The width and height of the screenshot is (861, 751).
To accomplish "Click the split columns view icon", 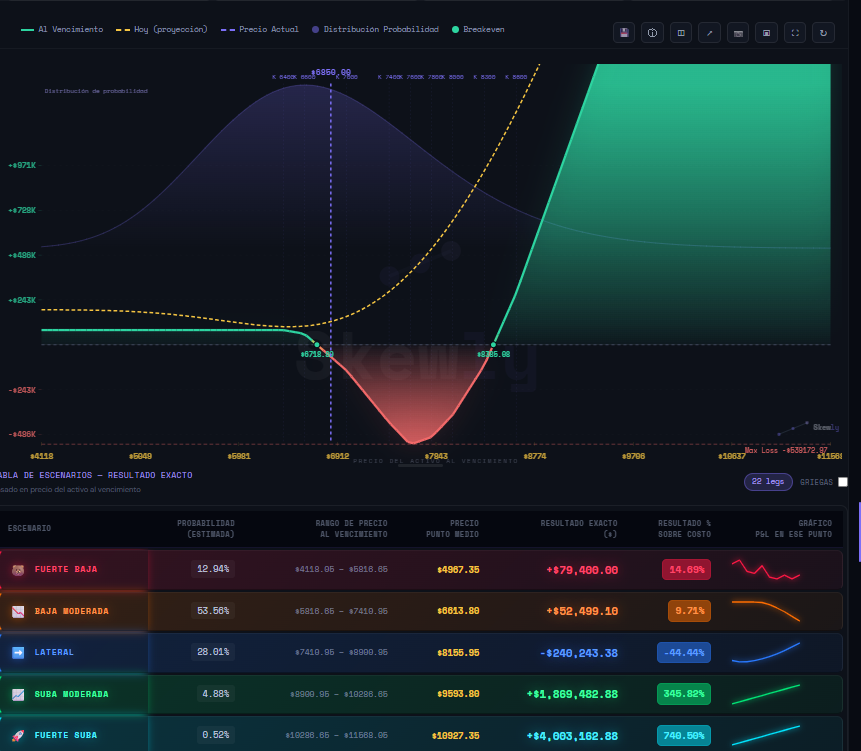I will click(x=681, y=33).
